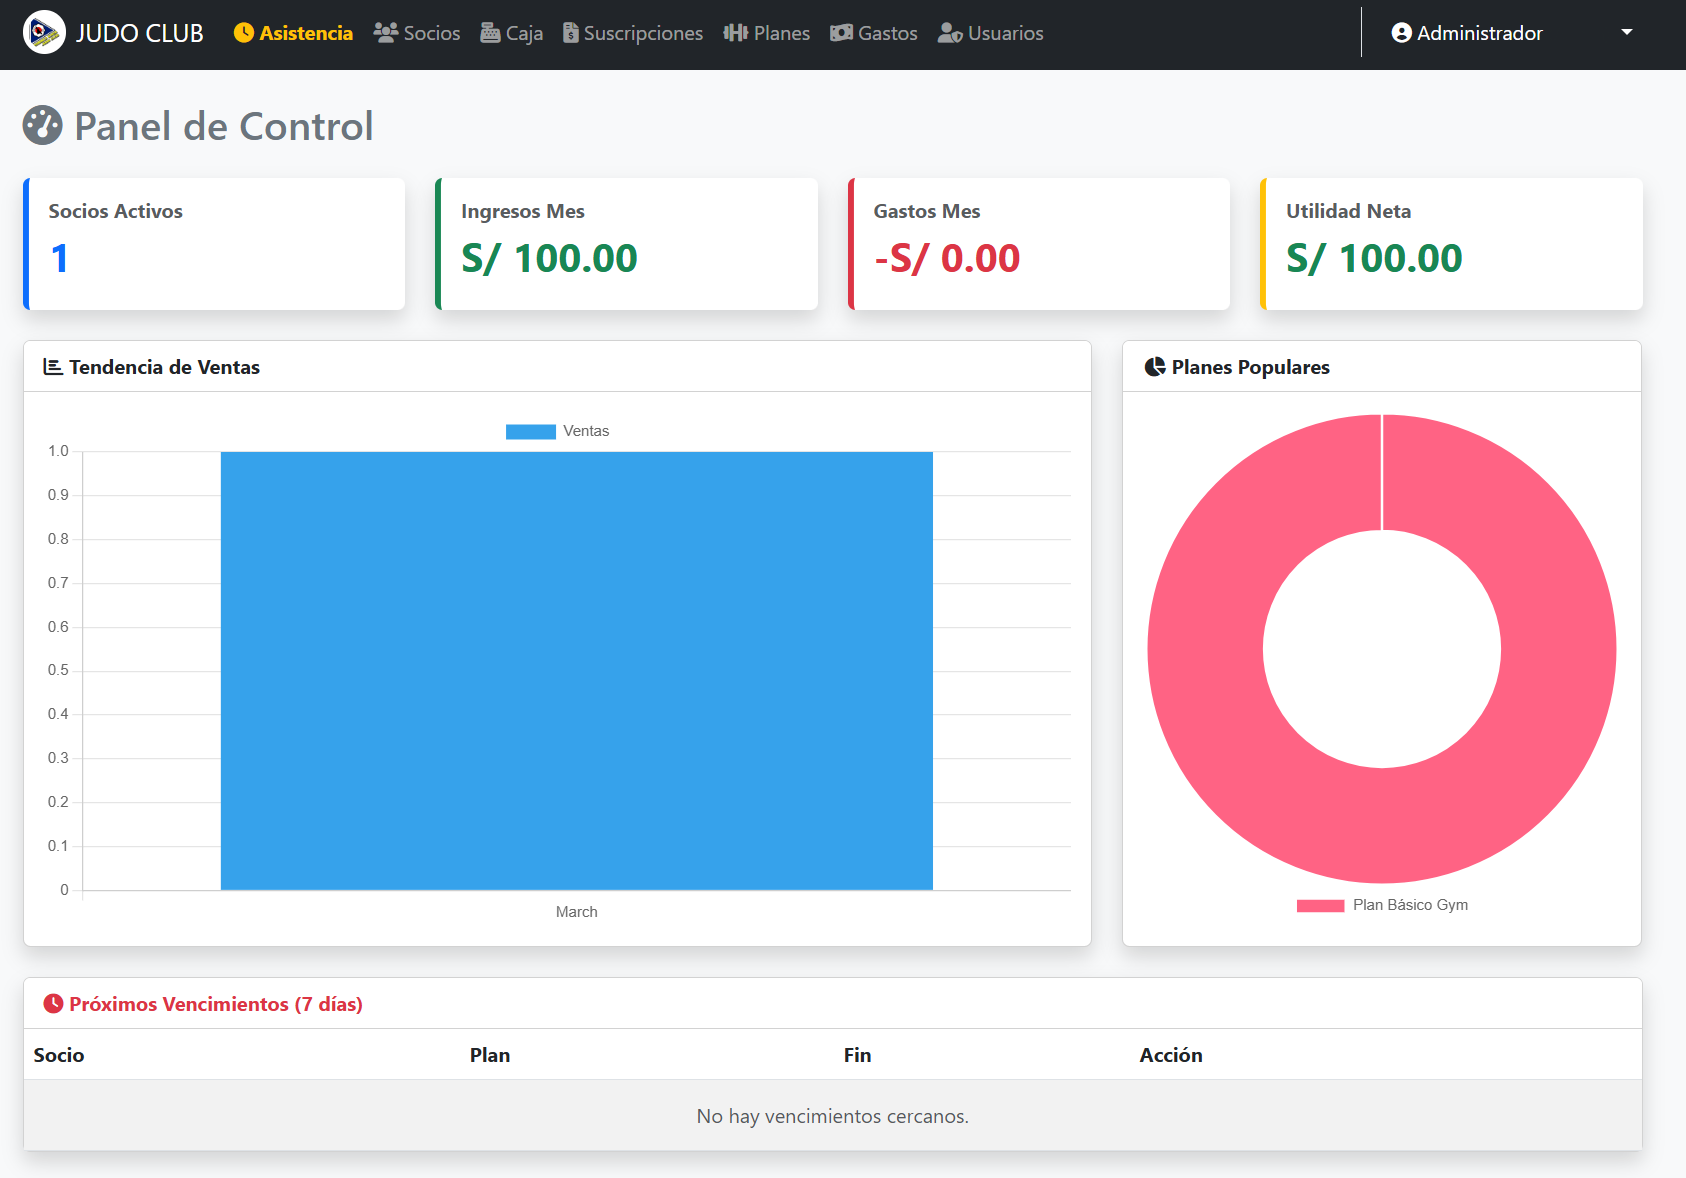Click the Socios Activos card

214,244
